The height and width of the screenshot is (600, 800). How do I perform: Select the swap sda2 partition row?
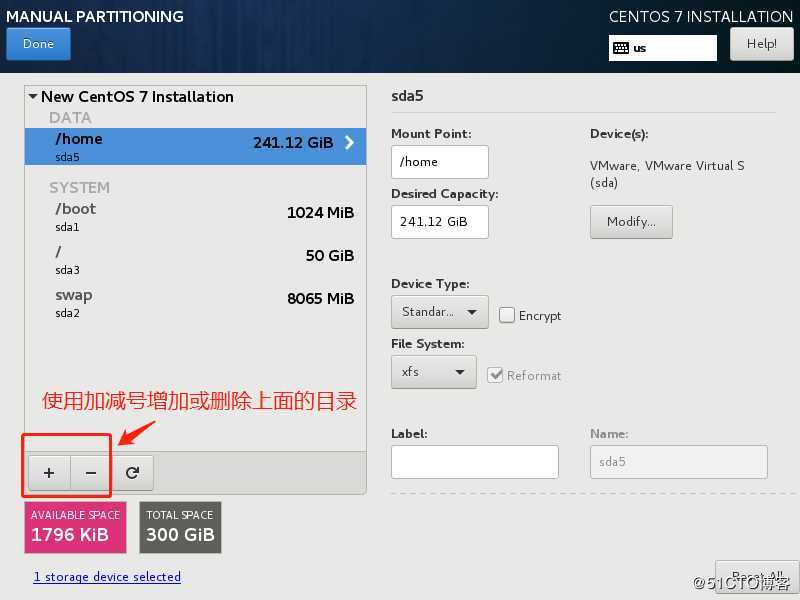(195, 303)
